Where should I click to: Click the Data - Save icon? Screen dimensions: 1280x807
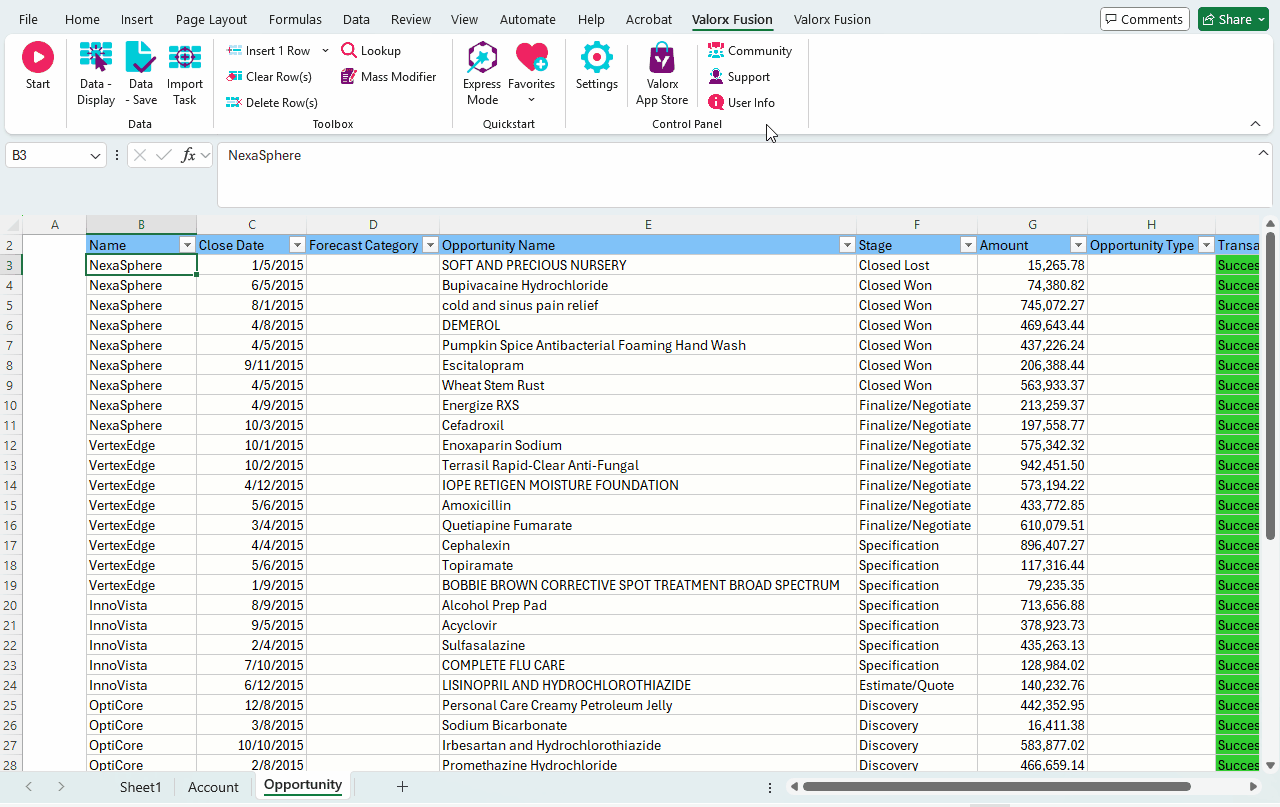(141, 73)
